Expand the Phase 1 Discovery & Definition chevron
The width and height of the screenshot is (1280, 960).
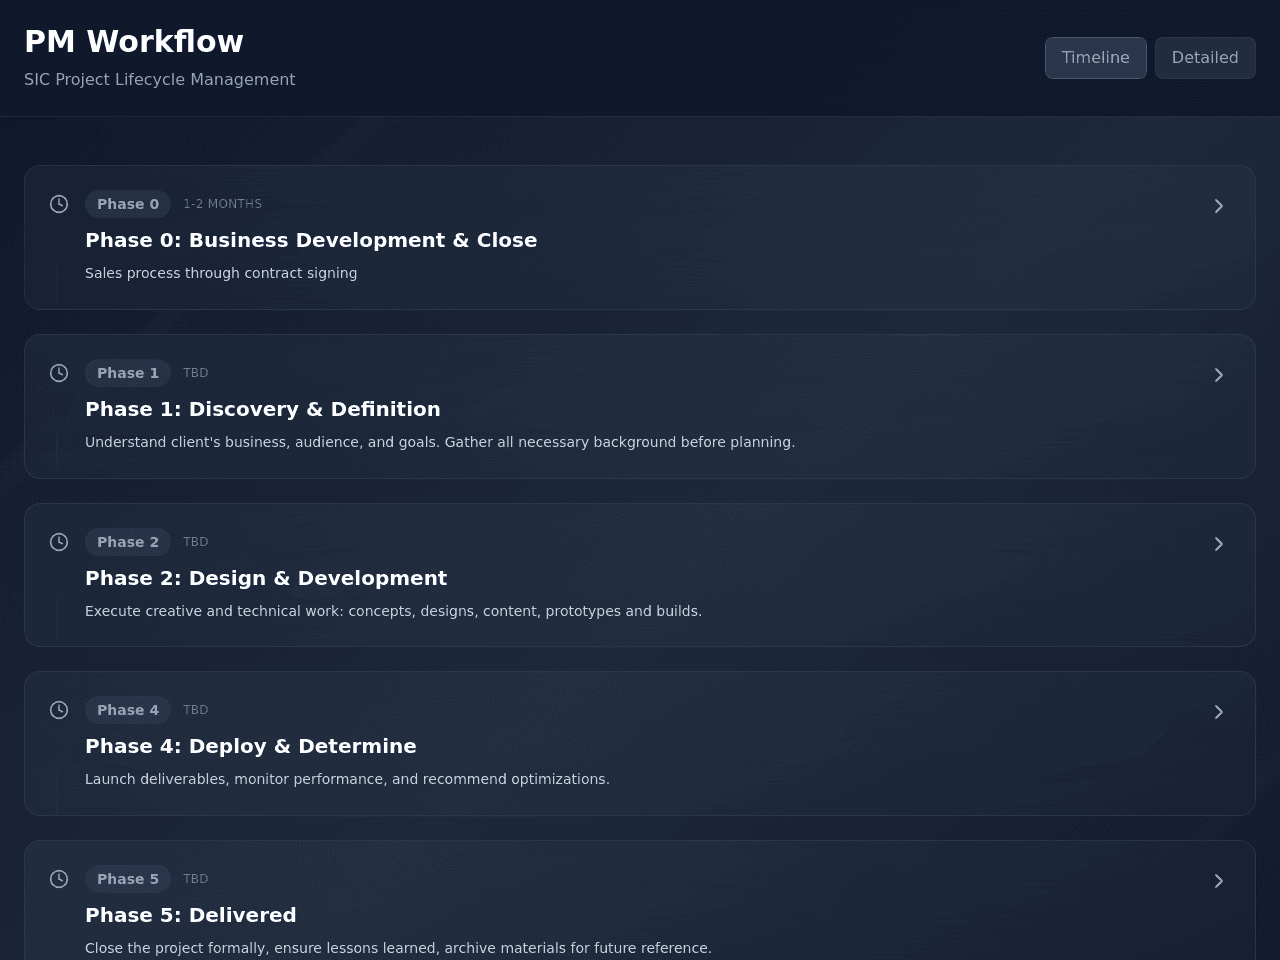tap(1218, 375)
